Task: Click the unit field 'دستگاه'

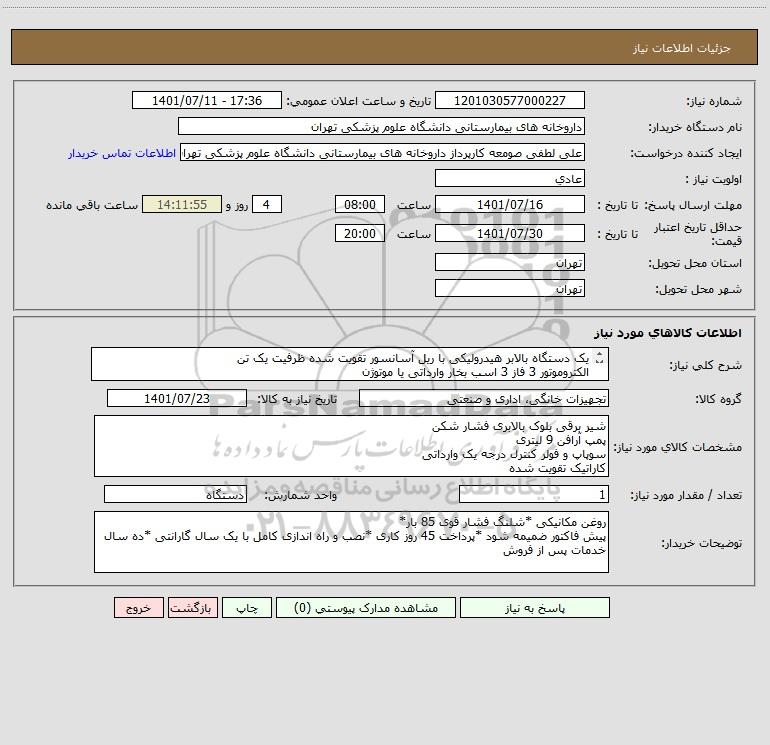Action: [175, 494]
